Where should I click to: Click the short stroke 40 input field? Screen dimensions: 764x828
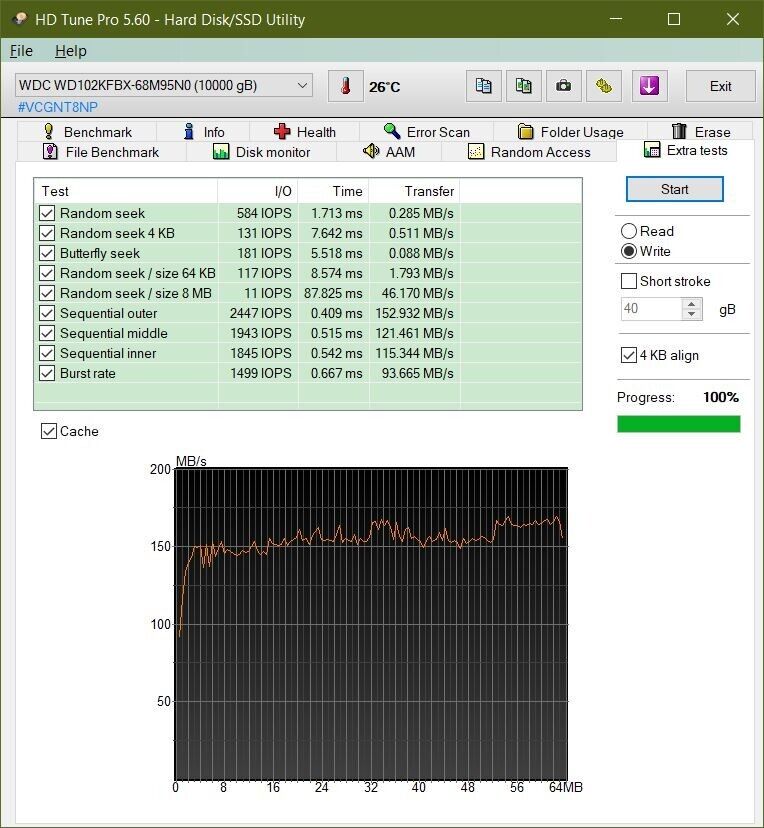pyautogui.click(x=652, y=309)
